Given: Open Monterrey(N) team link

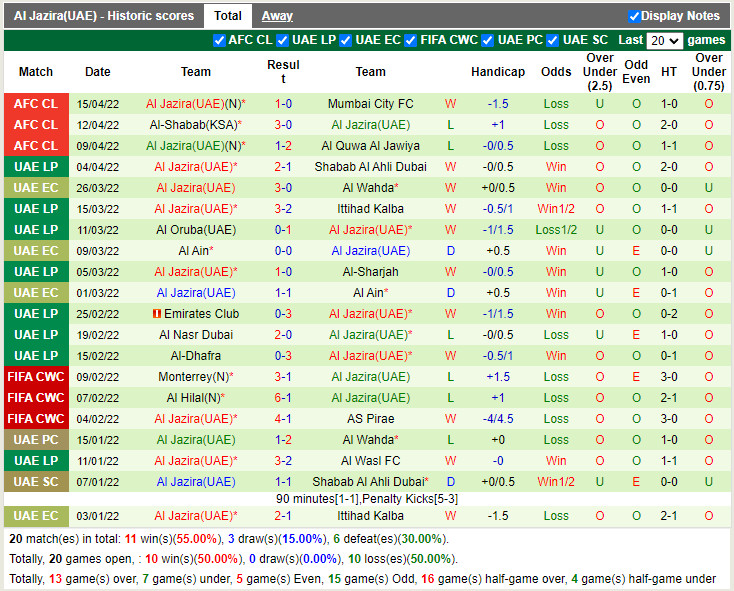Looking at the screenshot, I should point(194,377).
